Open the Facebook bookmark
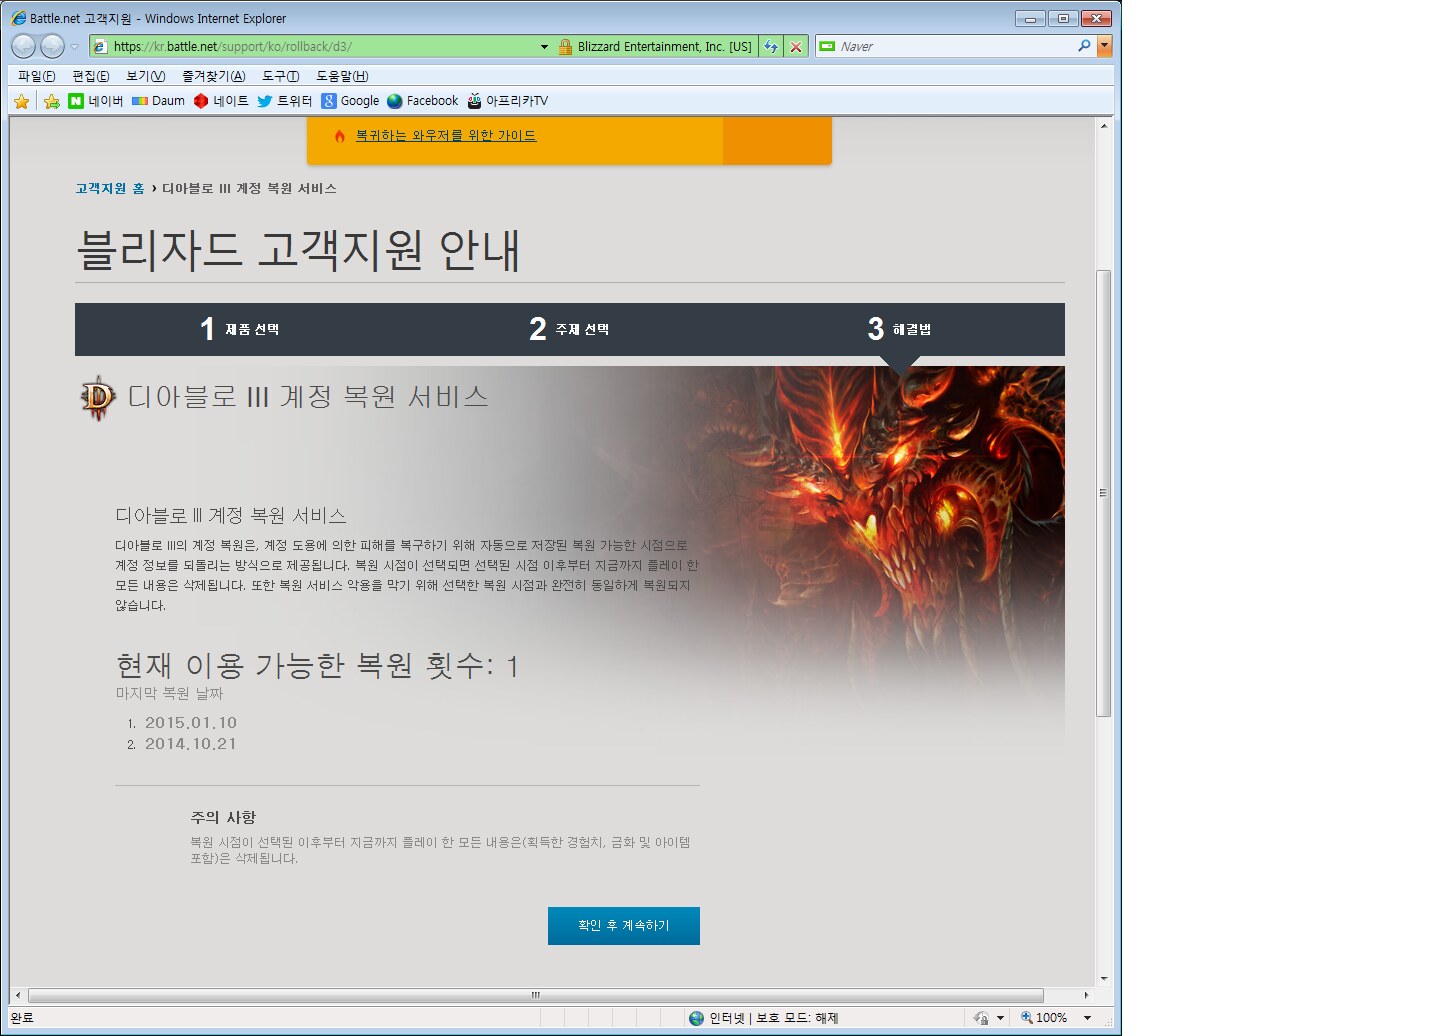1456x1036 pixels. [422, 101]
